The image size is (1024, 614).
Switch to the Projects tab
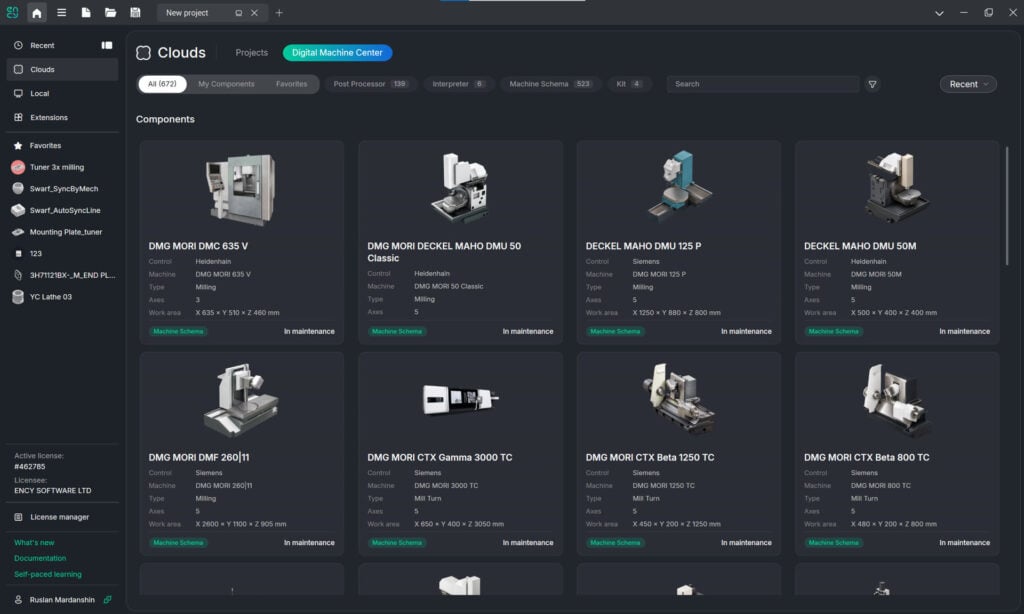pyautogui.click(x=251, y=52)
